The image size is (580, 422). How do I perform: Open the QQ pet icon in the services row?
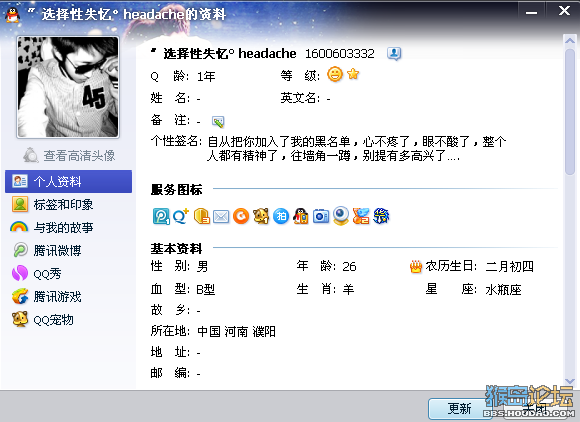coord(261,216)
